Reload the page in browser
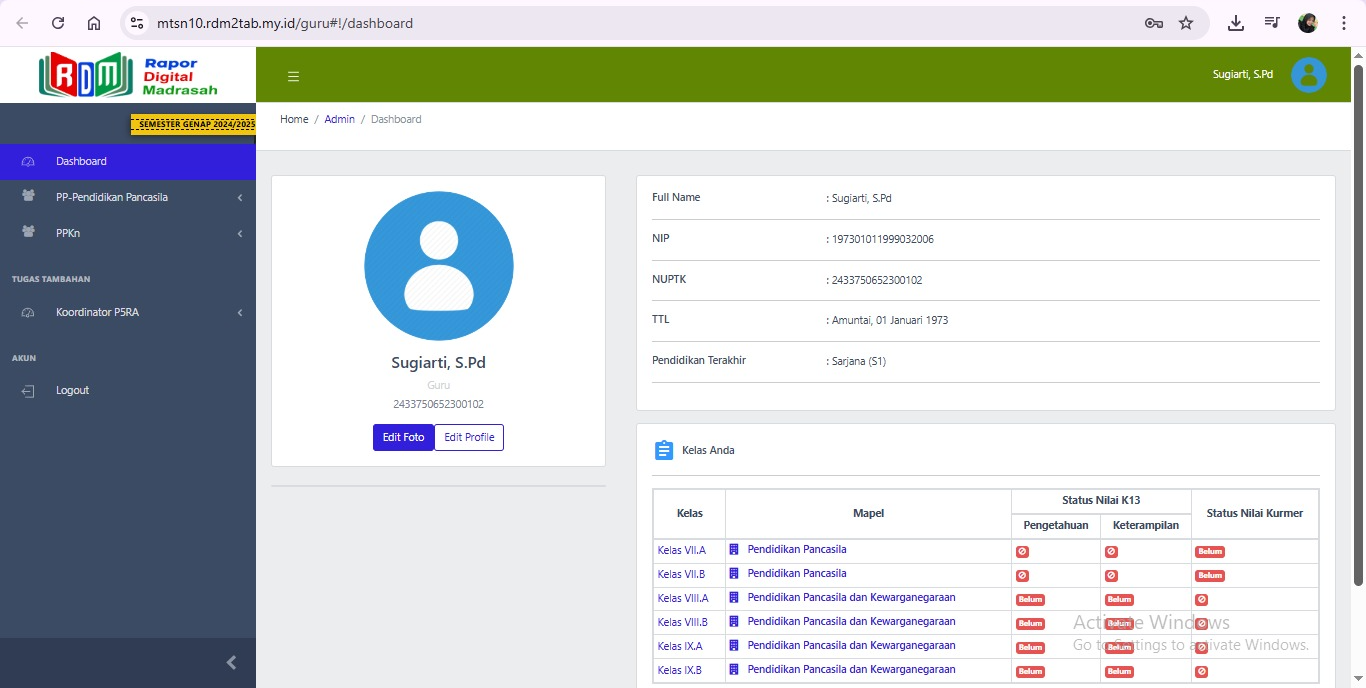Viewport: 1366px width, 688px height. pyautogui.click(x=58, y=23)
